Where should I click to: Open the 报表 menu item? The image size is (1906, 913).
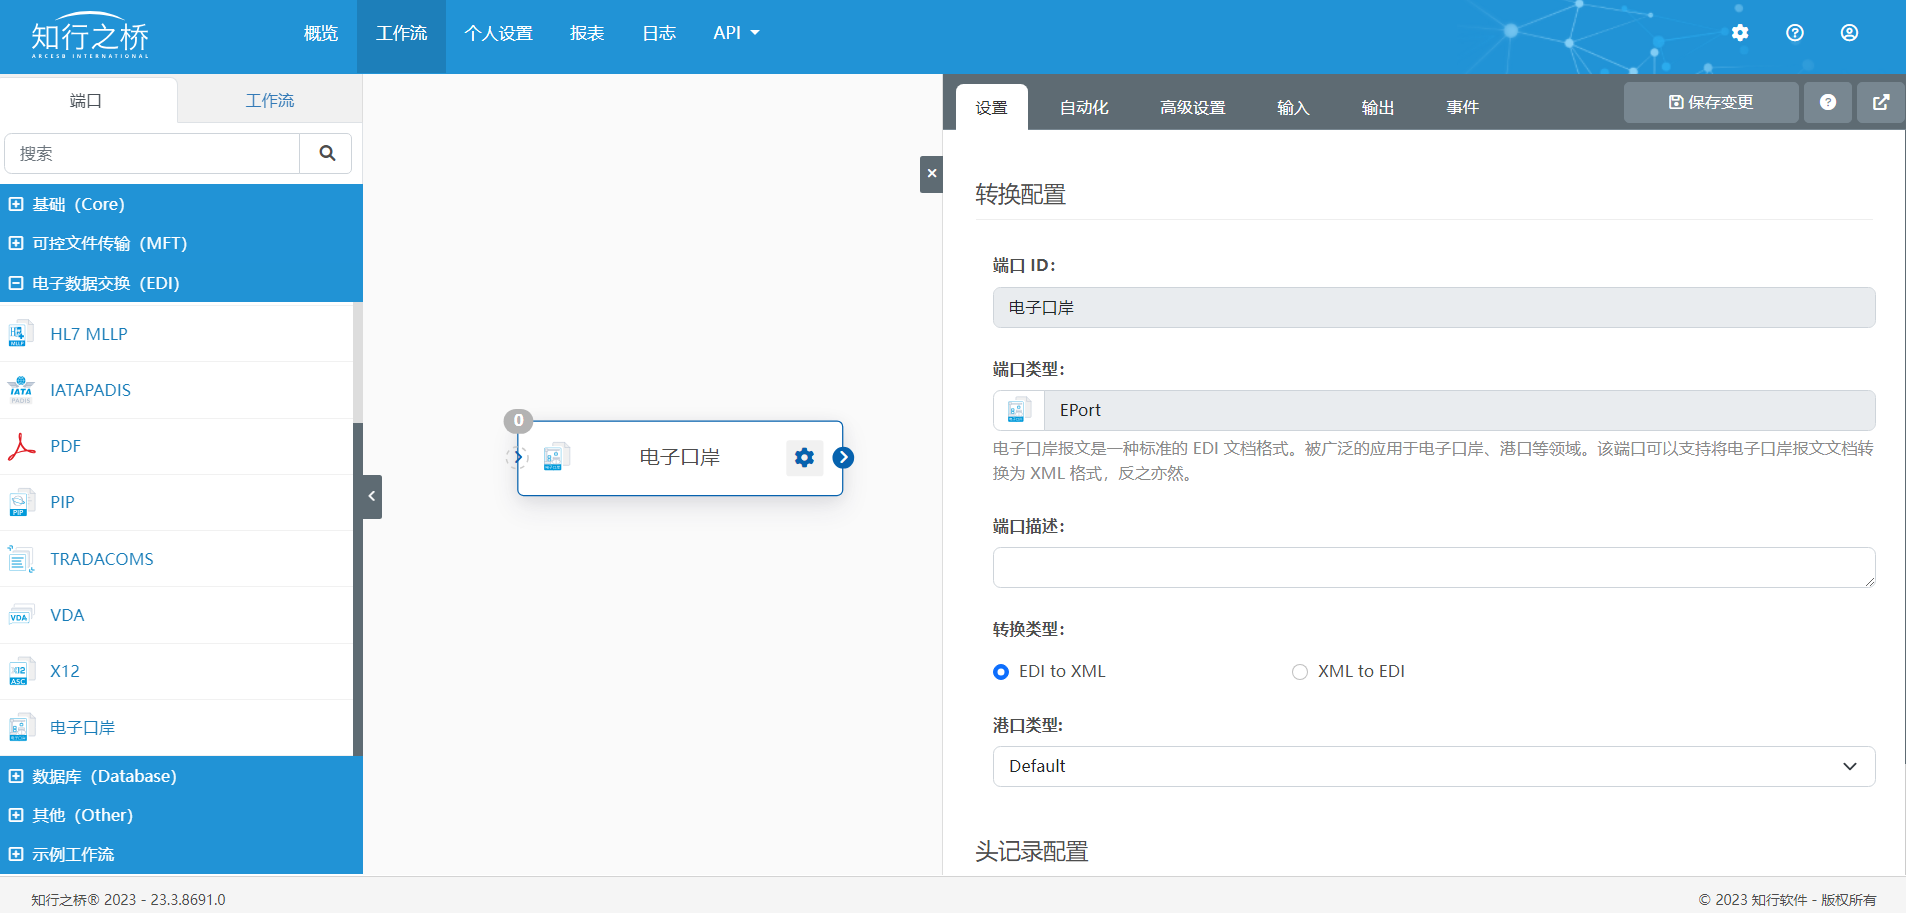pyautogui.click(x=587, y=33)
